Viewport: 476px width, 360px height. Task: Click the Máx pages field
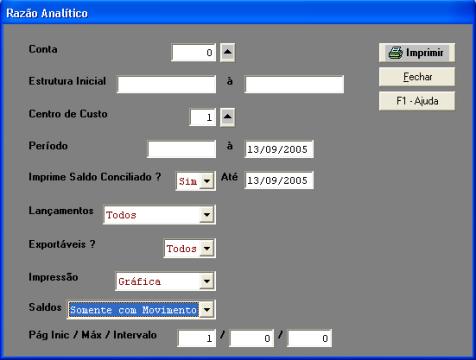(252, 338)
